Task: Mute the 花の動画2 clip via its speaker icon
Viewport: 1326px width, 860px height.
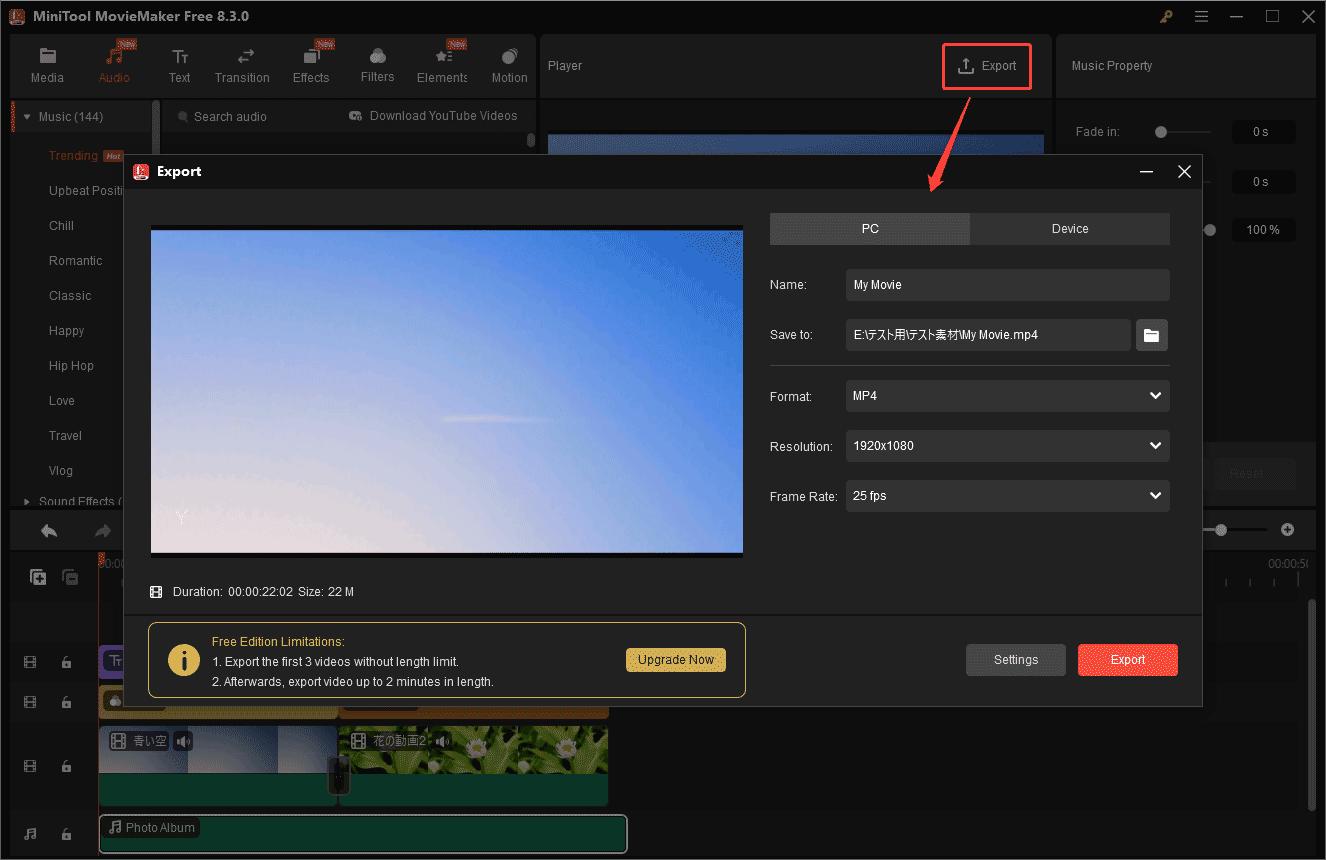Action: coord(443,741)
